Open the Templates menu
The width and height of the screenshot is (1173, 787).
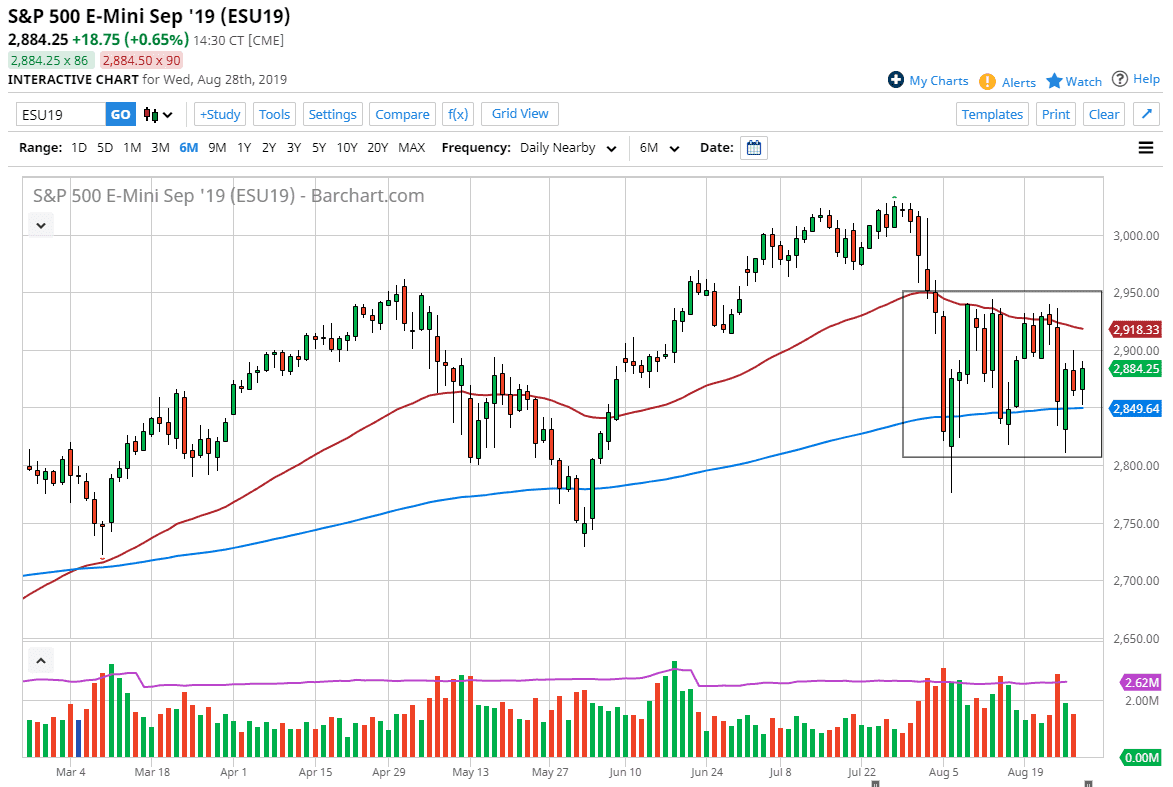tap(992, 114)
